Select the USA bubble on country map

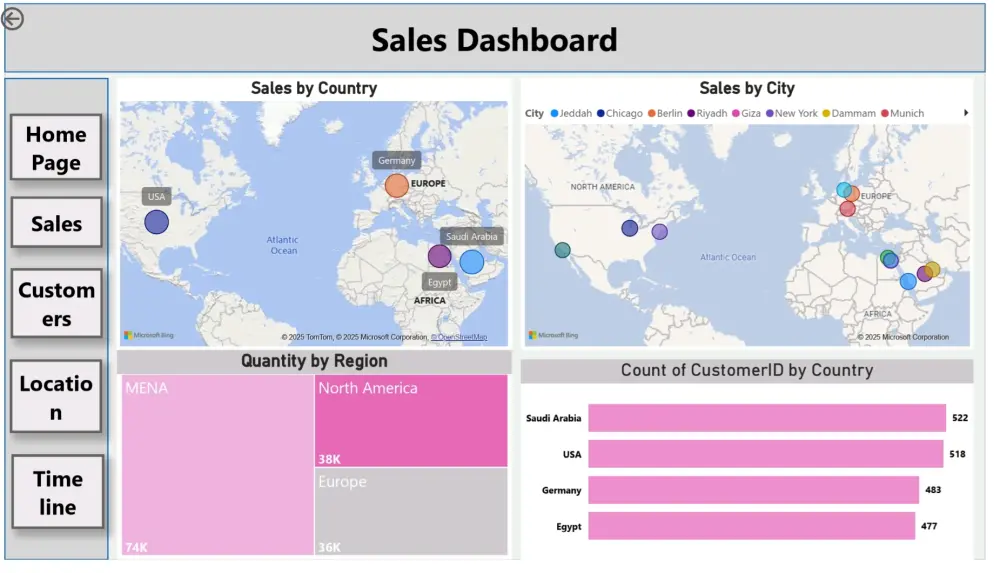point(156,222)
